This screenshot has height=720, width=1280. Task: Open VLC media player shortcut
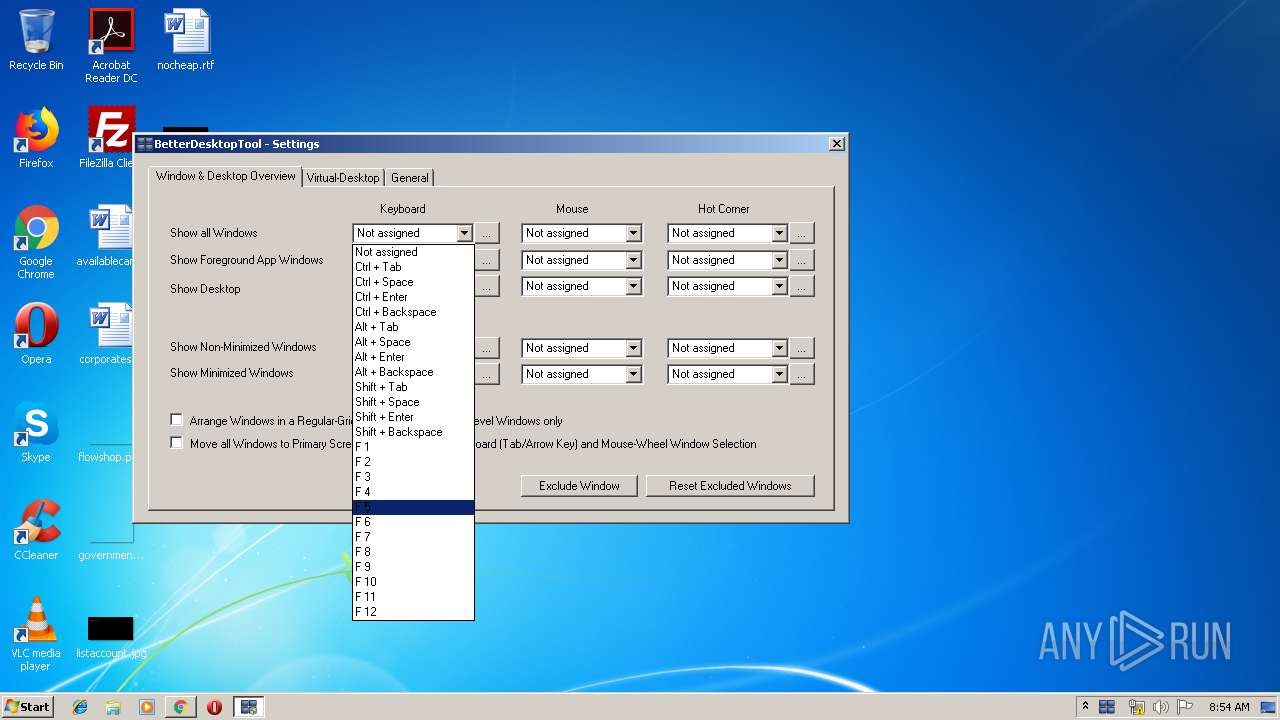point(36,634)
